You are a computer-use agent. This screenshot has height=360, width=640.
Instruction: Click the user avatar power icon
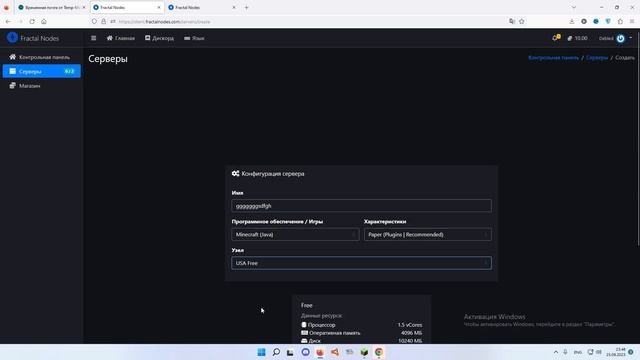[x=620, y=38]
